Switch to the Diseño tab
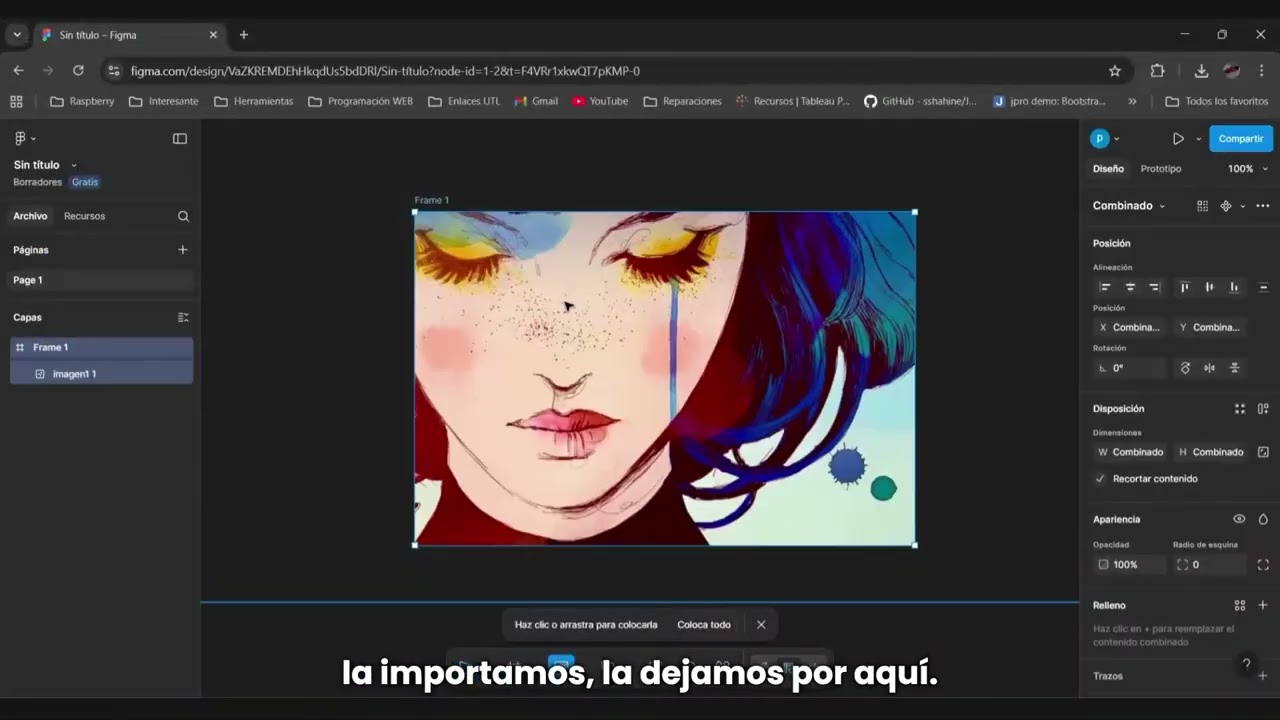This screenshot has width=1280, height=720. [1108, 169]
